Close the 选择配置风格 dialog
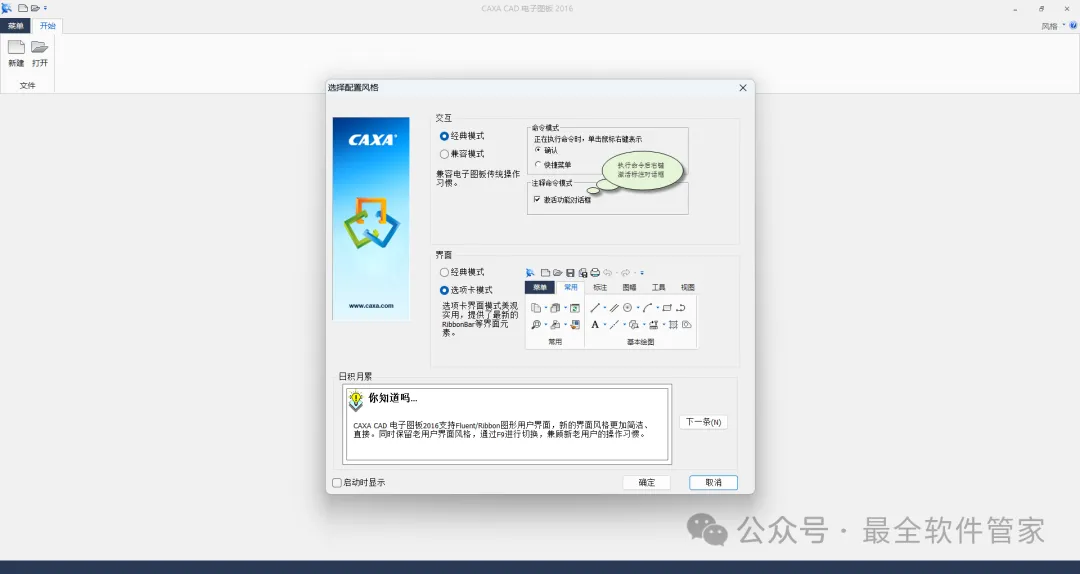 [742, 88]
